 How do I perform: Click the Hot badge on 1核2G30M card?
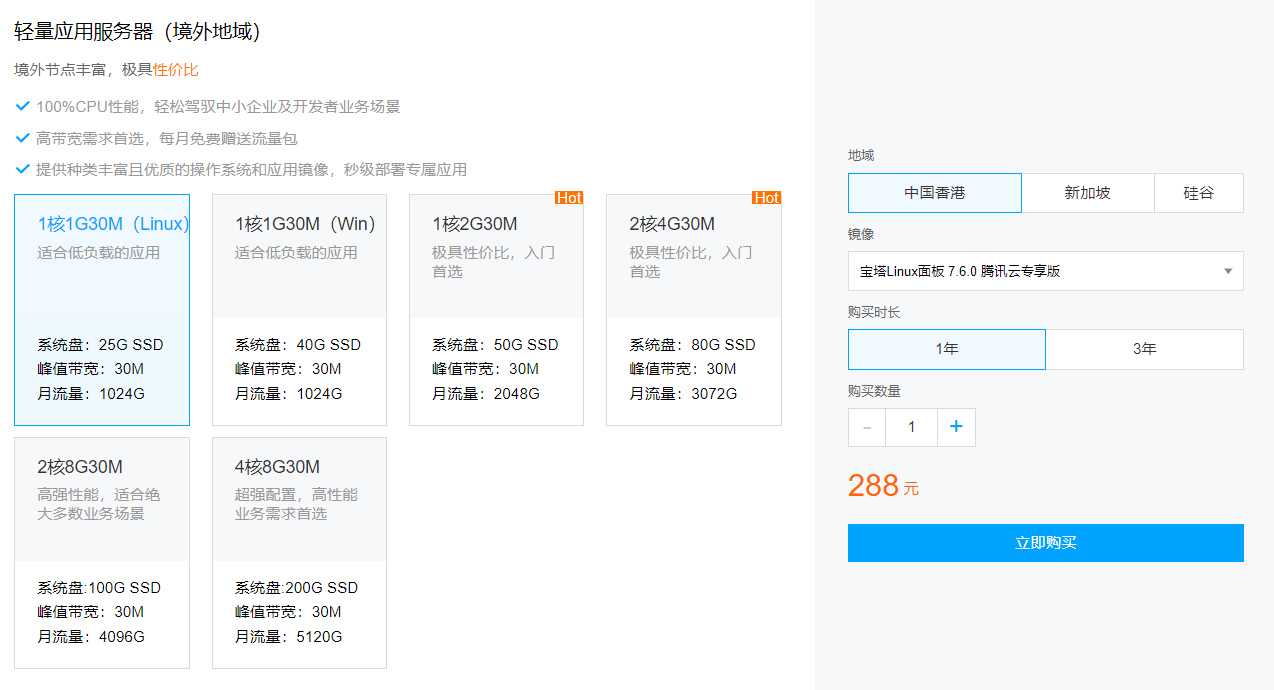569,198
